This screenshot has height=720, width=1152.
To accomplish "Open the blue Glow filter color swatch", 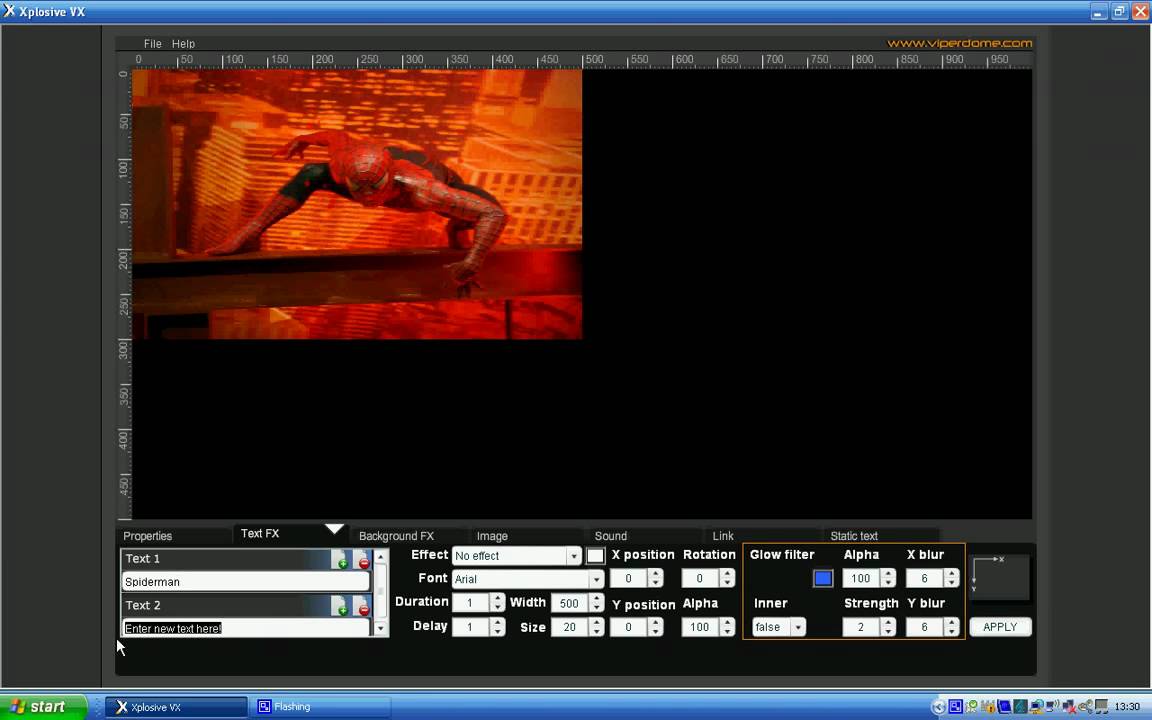I will point(823,578).
